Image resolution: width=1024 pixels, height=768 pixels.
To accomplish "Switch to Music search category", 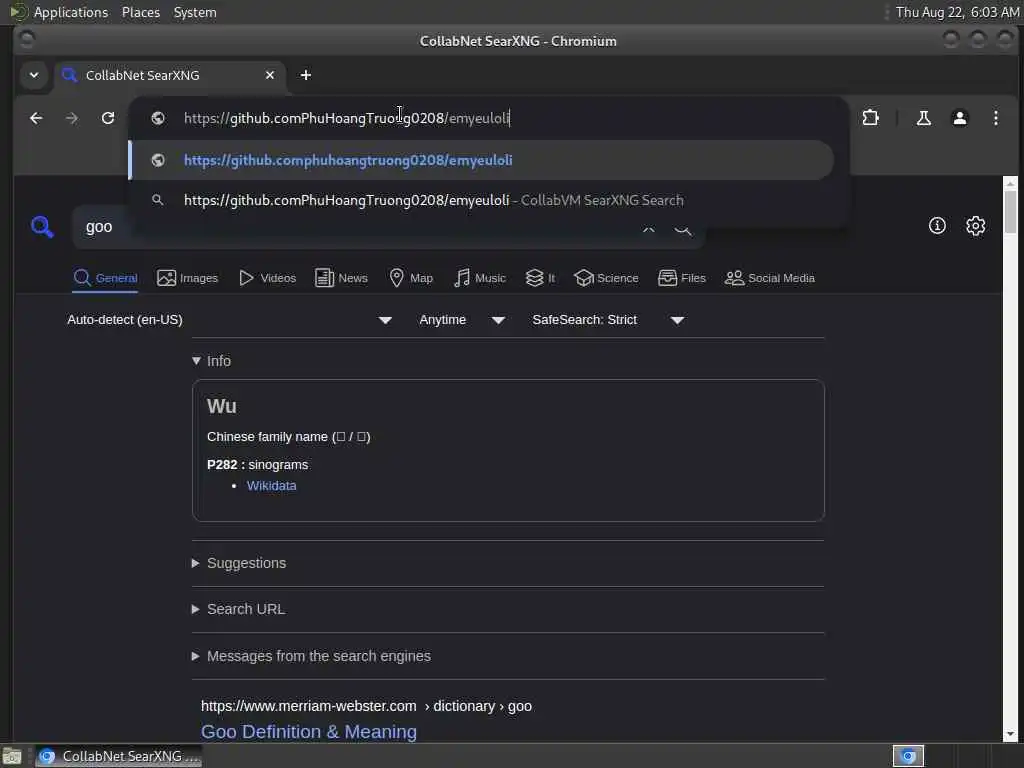I will [480, 278].
